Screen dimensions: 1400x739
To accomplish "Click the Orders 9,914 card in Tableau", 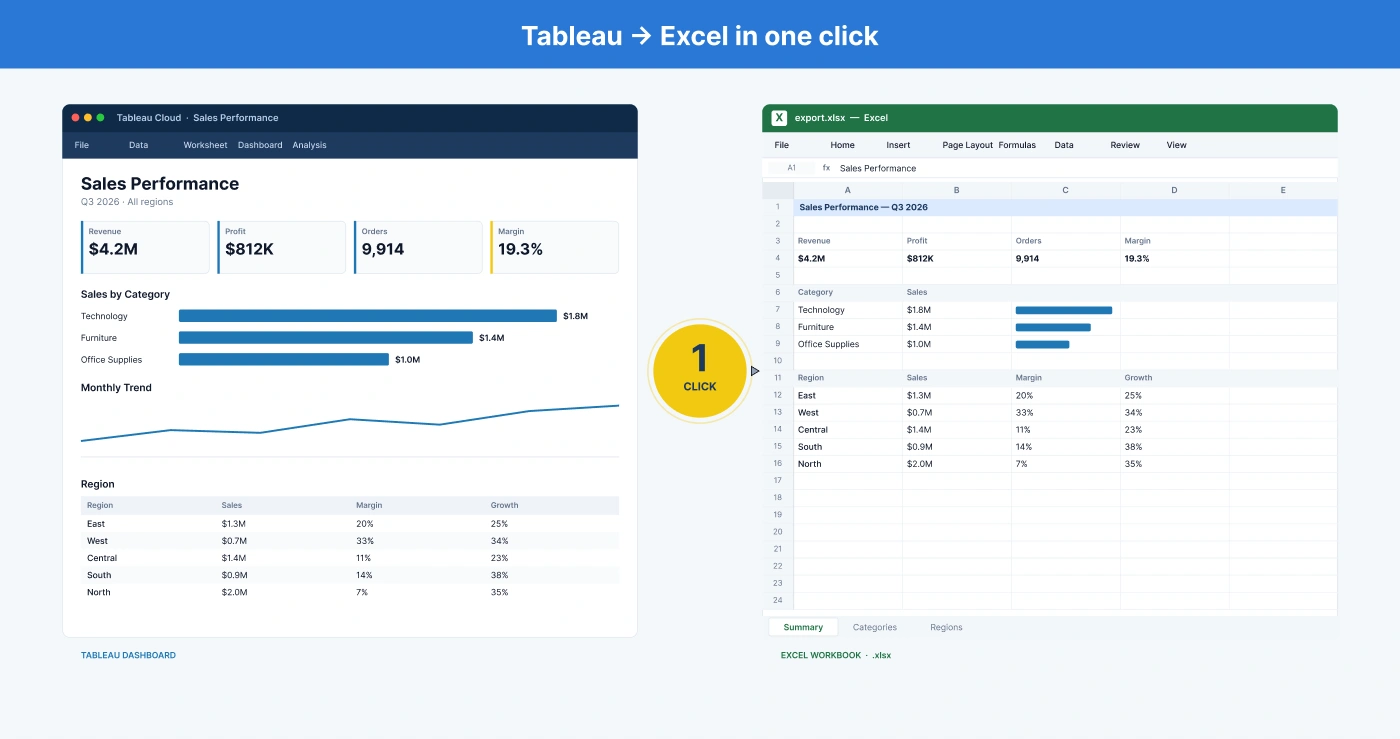I will point(418,247).
